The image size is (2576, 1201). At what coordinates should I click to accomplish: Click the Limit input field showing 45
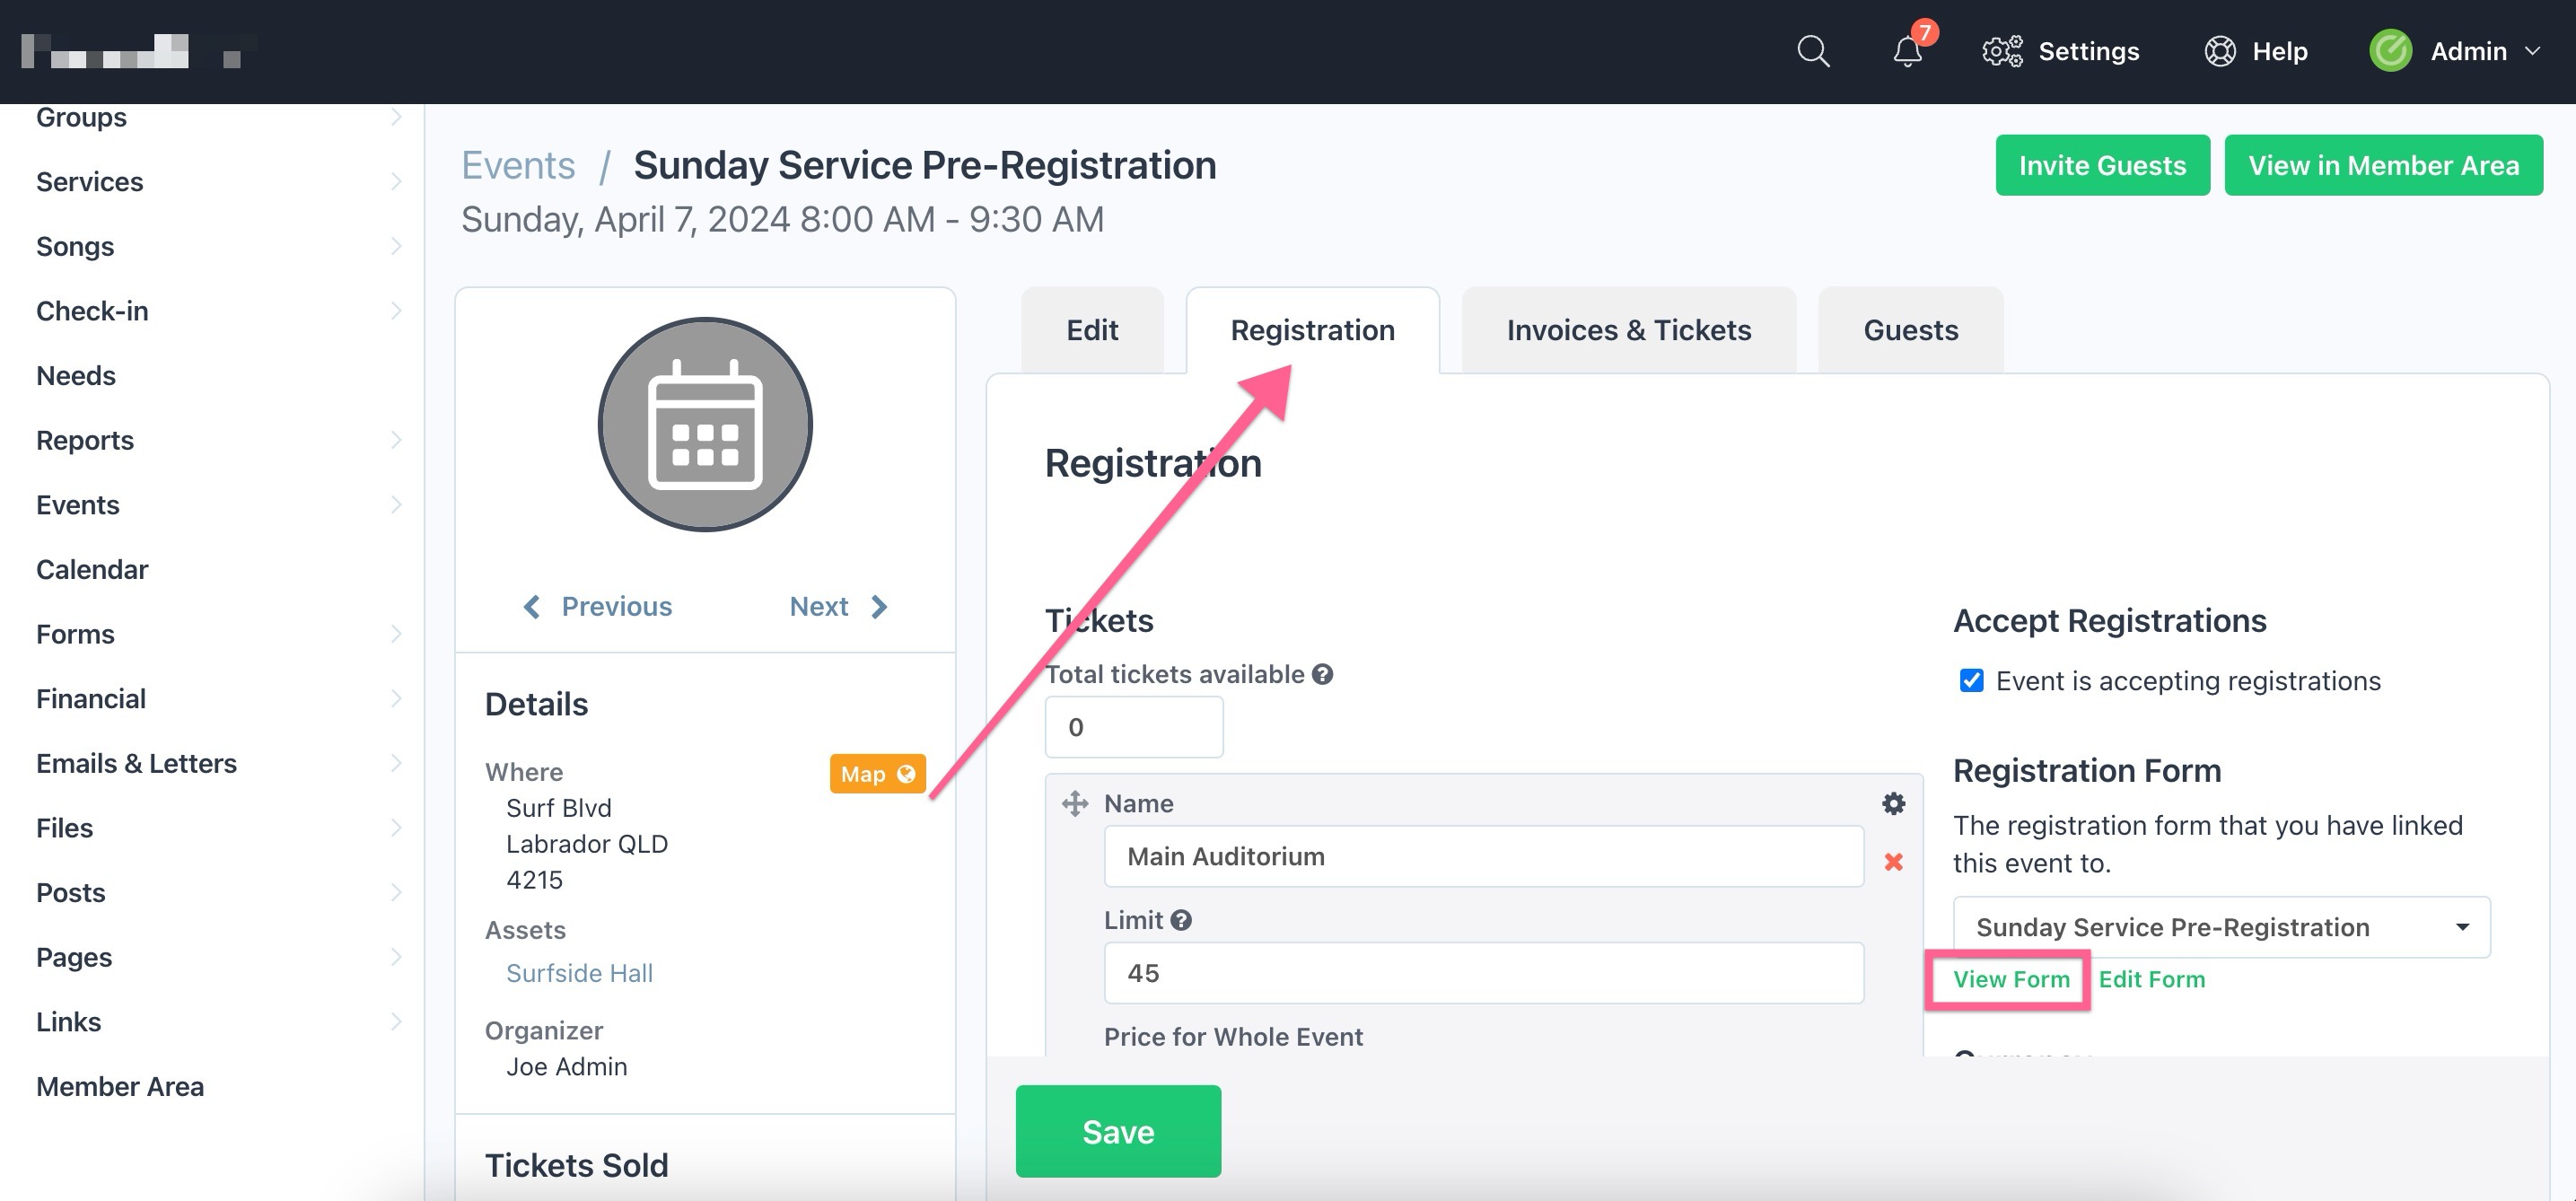(1483, 972)
